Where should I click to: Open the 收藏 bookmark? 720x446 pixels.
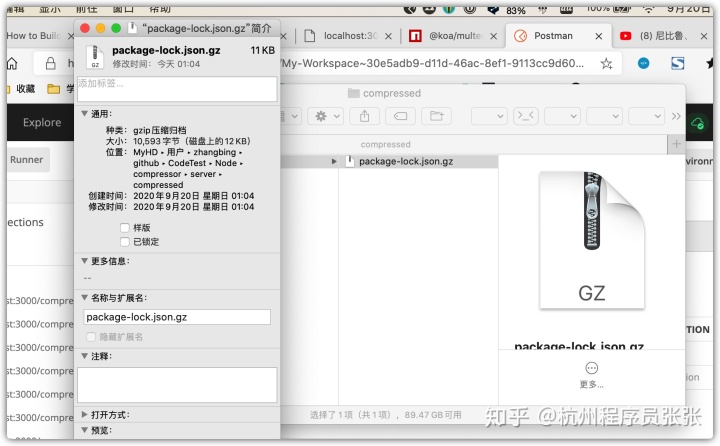tap(26, 89)
